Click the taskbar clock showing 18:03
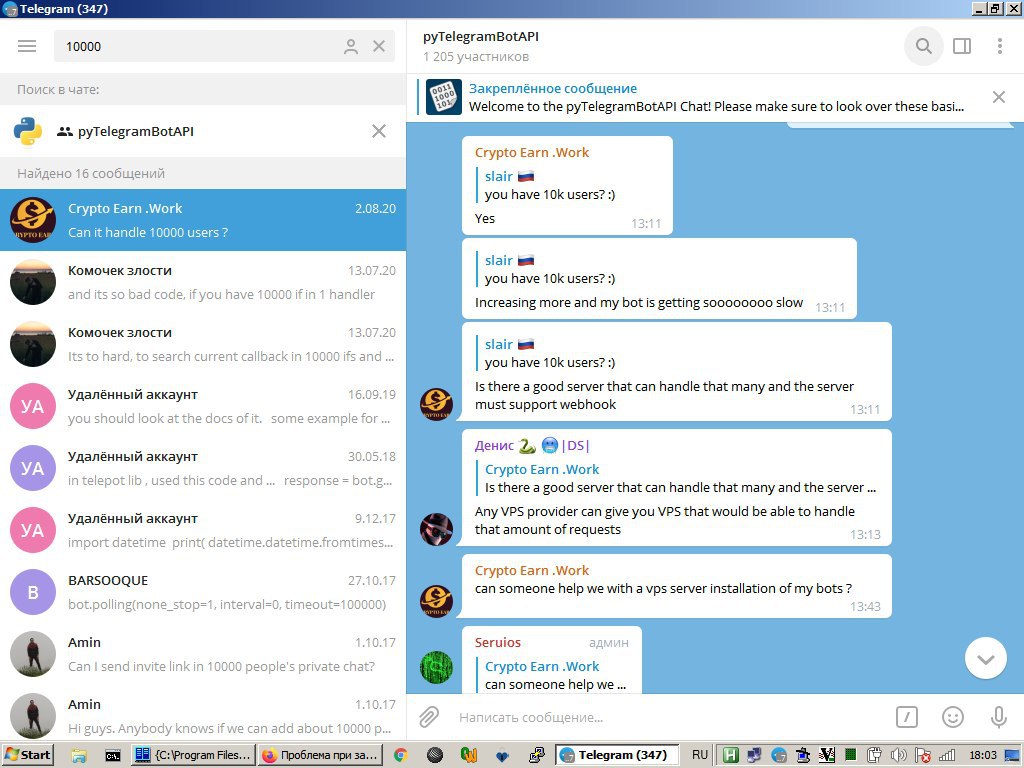 click(x=983, y=755)
